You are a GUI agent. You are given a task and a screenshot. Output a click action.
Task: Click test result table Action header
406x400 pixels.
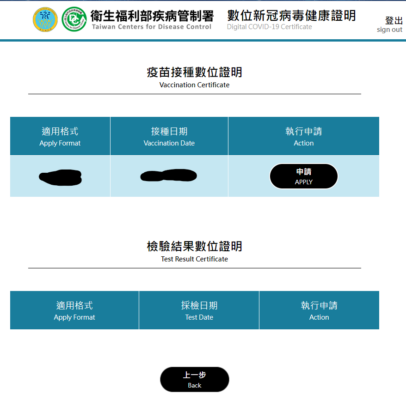click(319, 310)
